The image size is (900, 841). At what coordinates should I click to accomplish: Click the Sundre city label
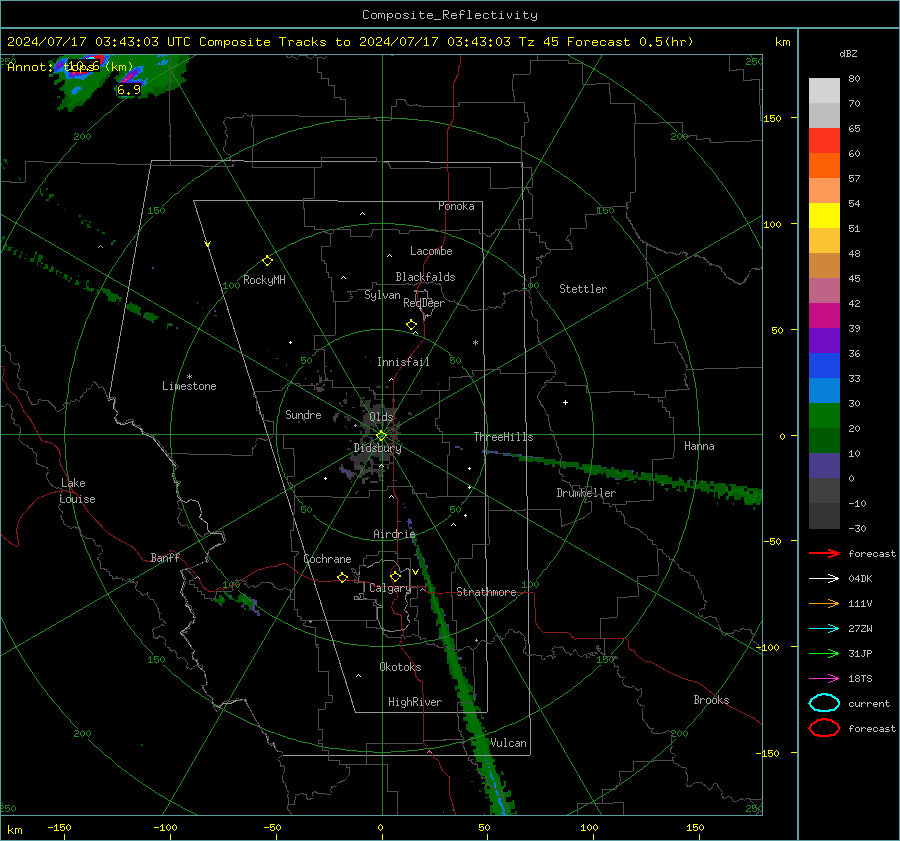coord(303,415)
